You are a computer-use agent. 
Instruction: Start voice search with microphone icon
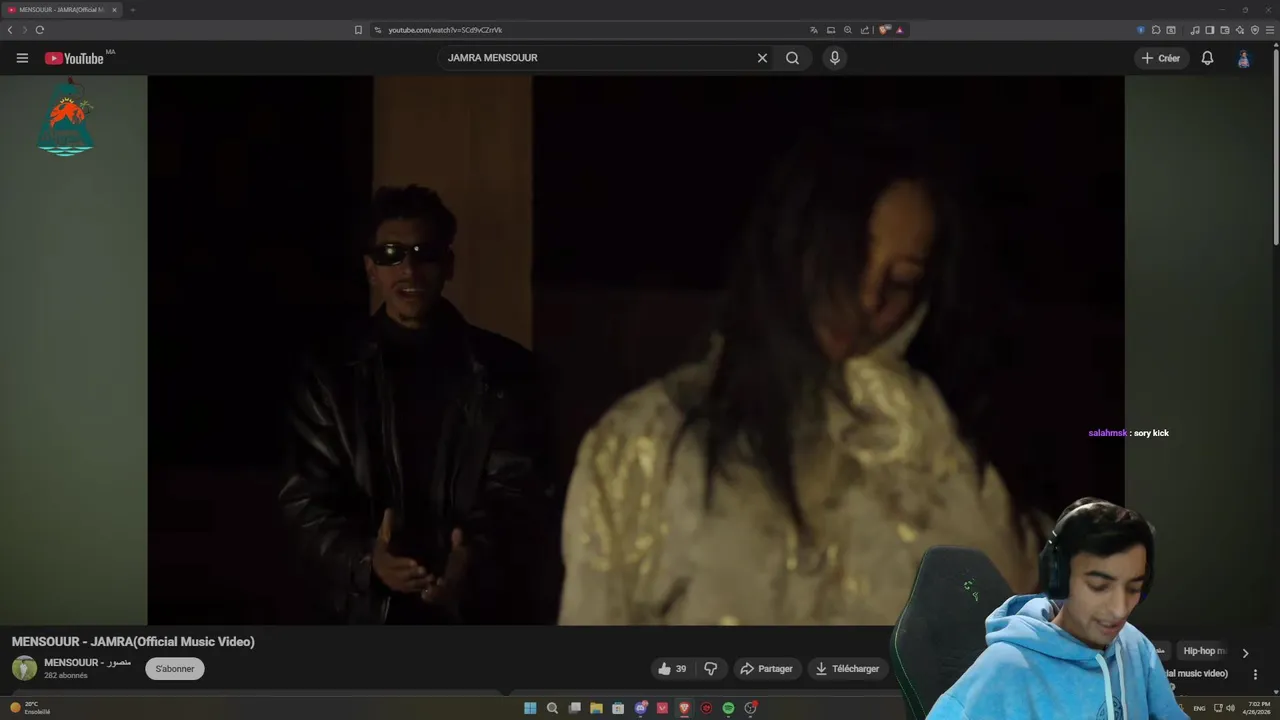click(x=835, y=58)
